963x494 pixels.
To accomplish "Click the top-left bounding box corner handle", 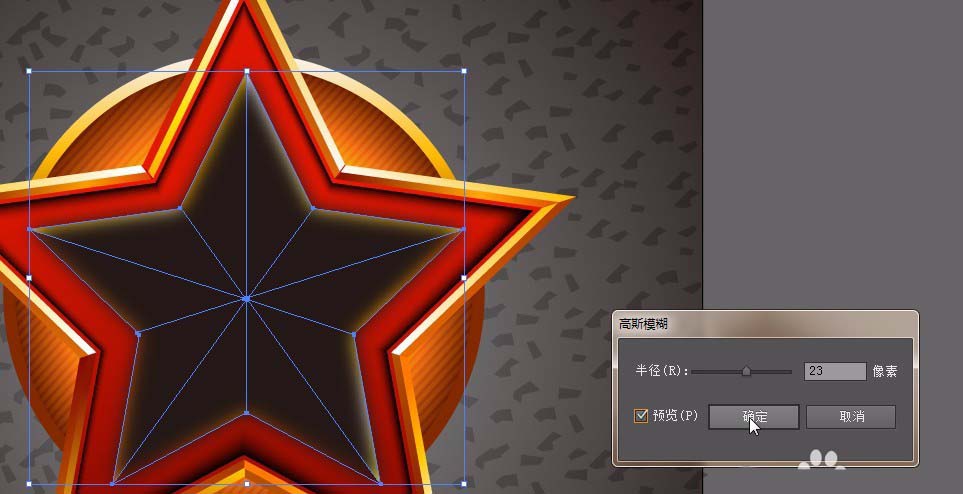I will point(29,71).
